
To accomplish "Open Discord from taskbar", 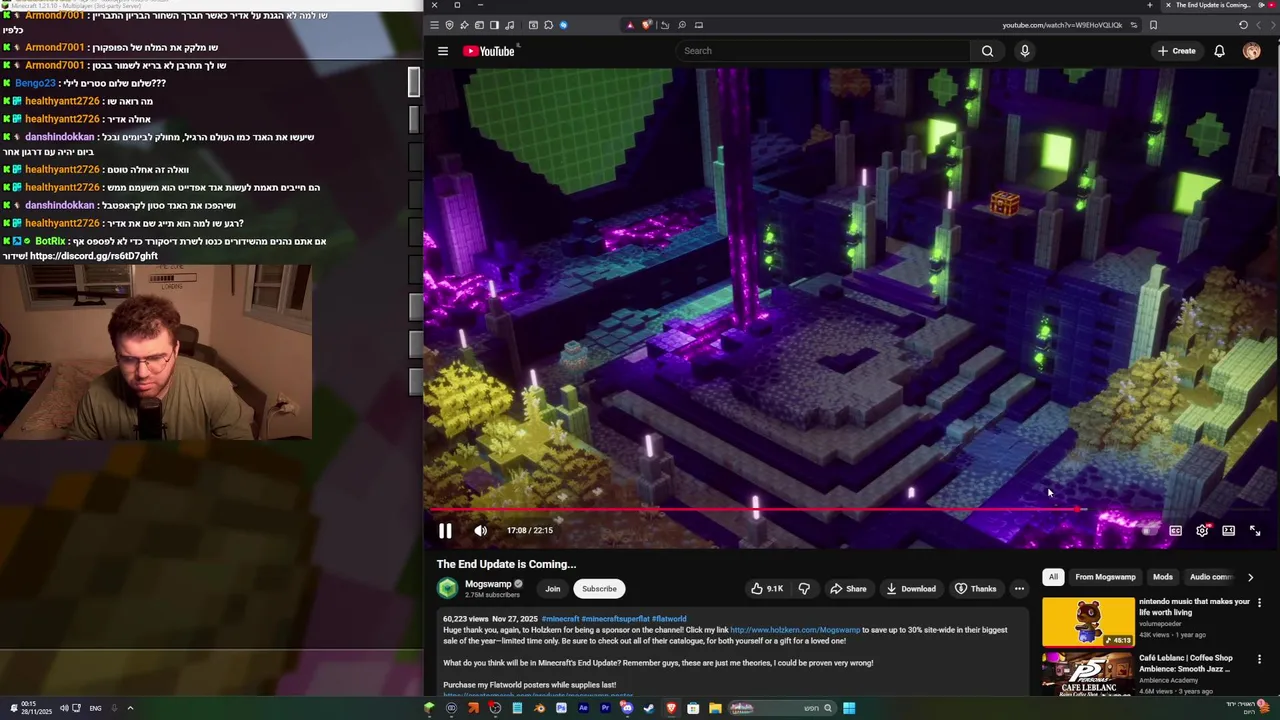I will 627,708.
